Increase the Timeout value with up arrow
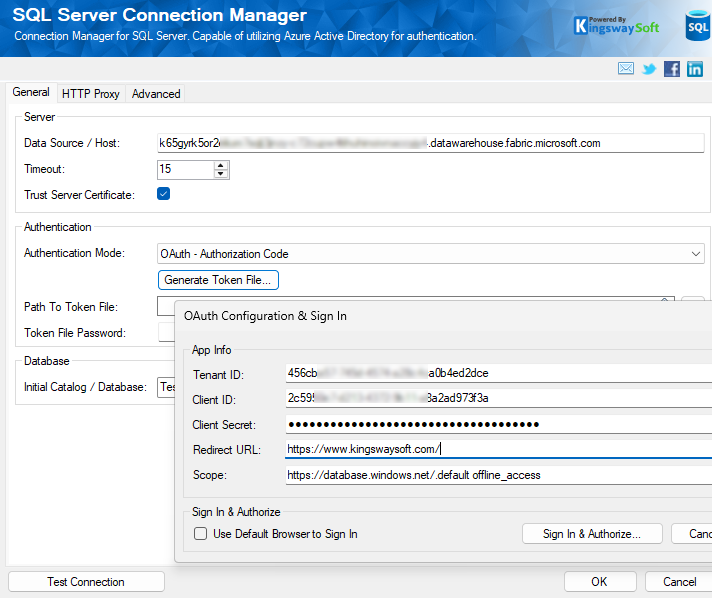This screenshot has width=712, height=598. (x=221, y=166)
